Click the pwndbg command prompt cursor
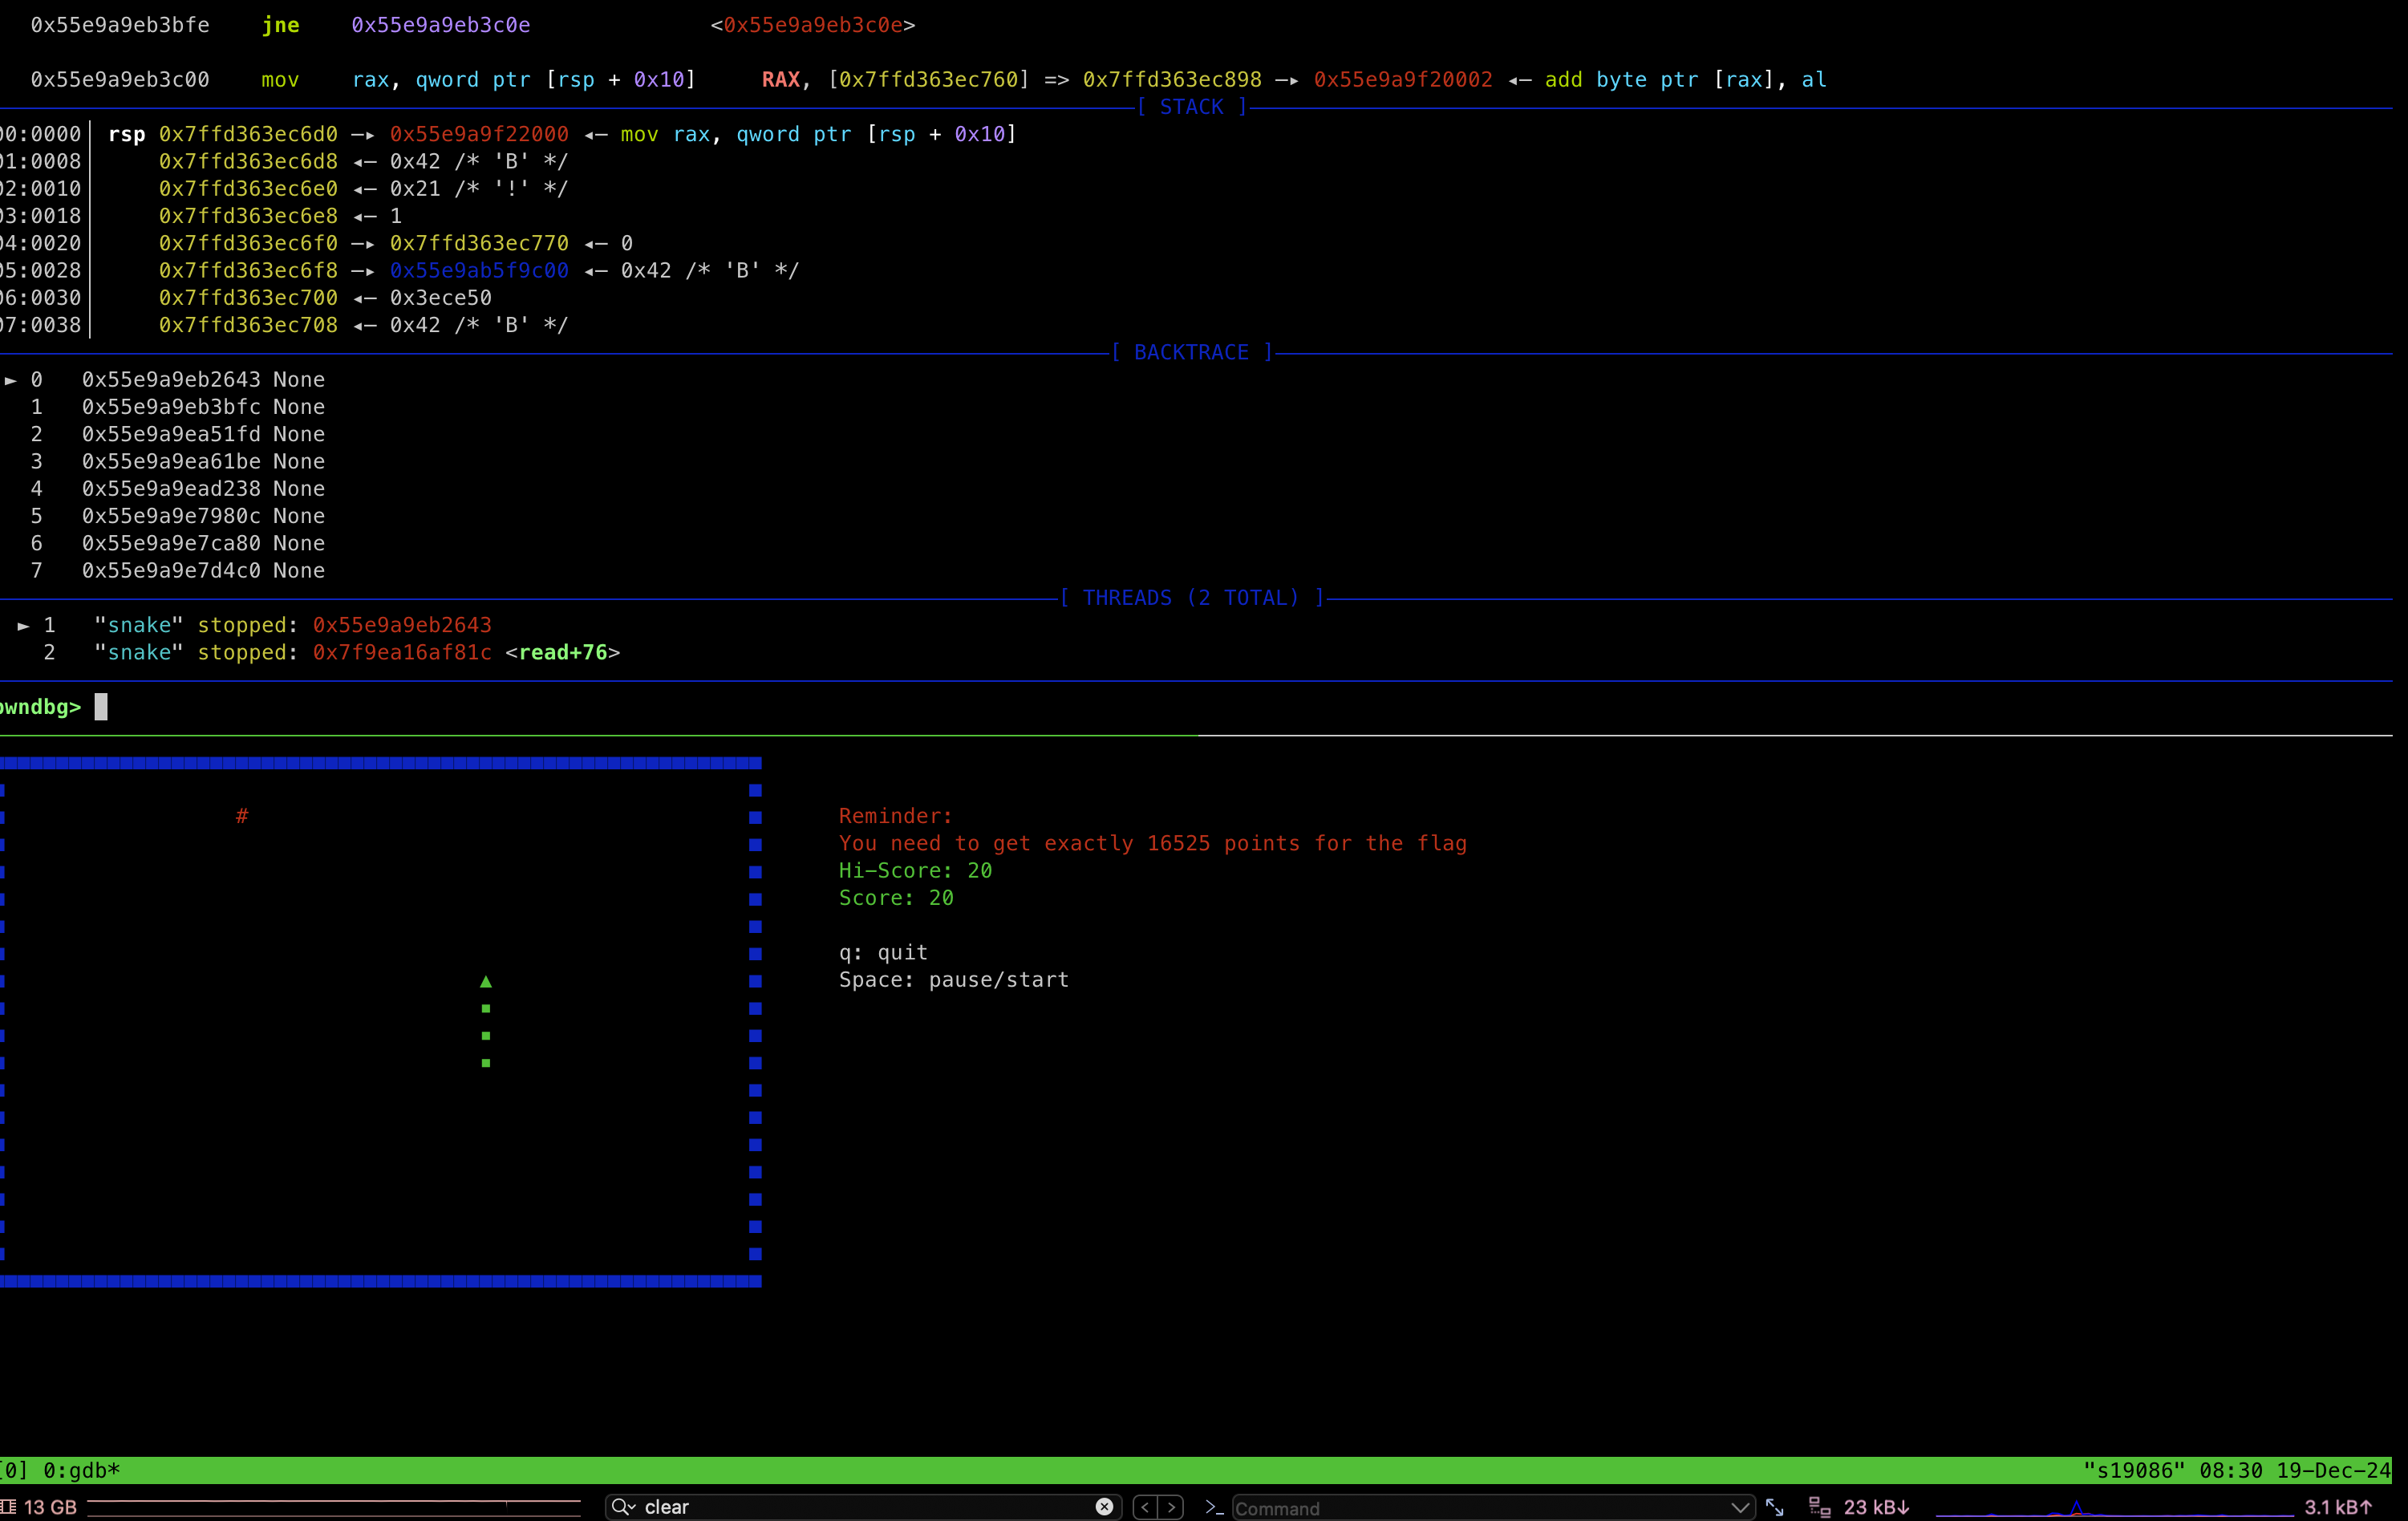The image size is (2408, 1521). point(100,707)
